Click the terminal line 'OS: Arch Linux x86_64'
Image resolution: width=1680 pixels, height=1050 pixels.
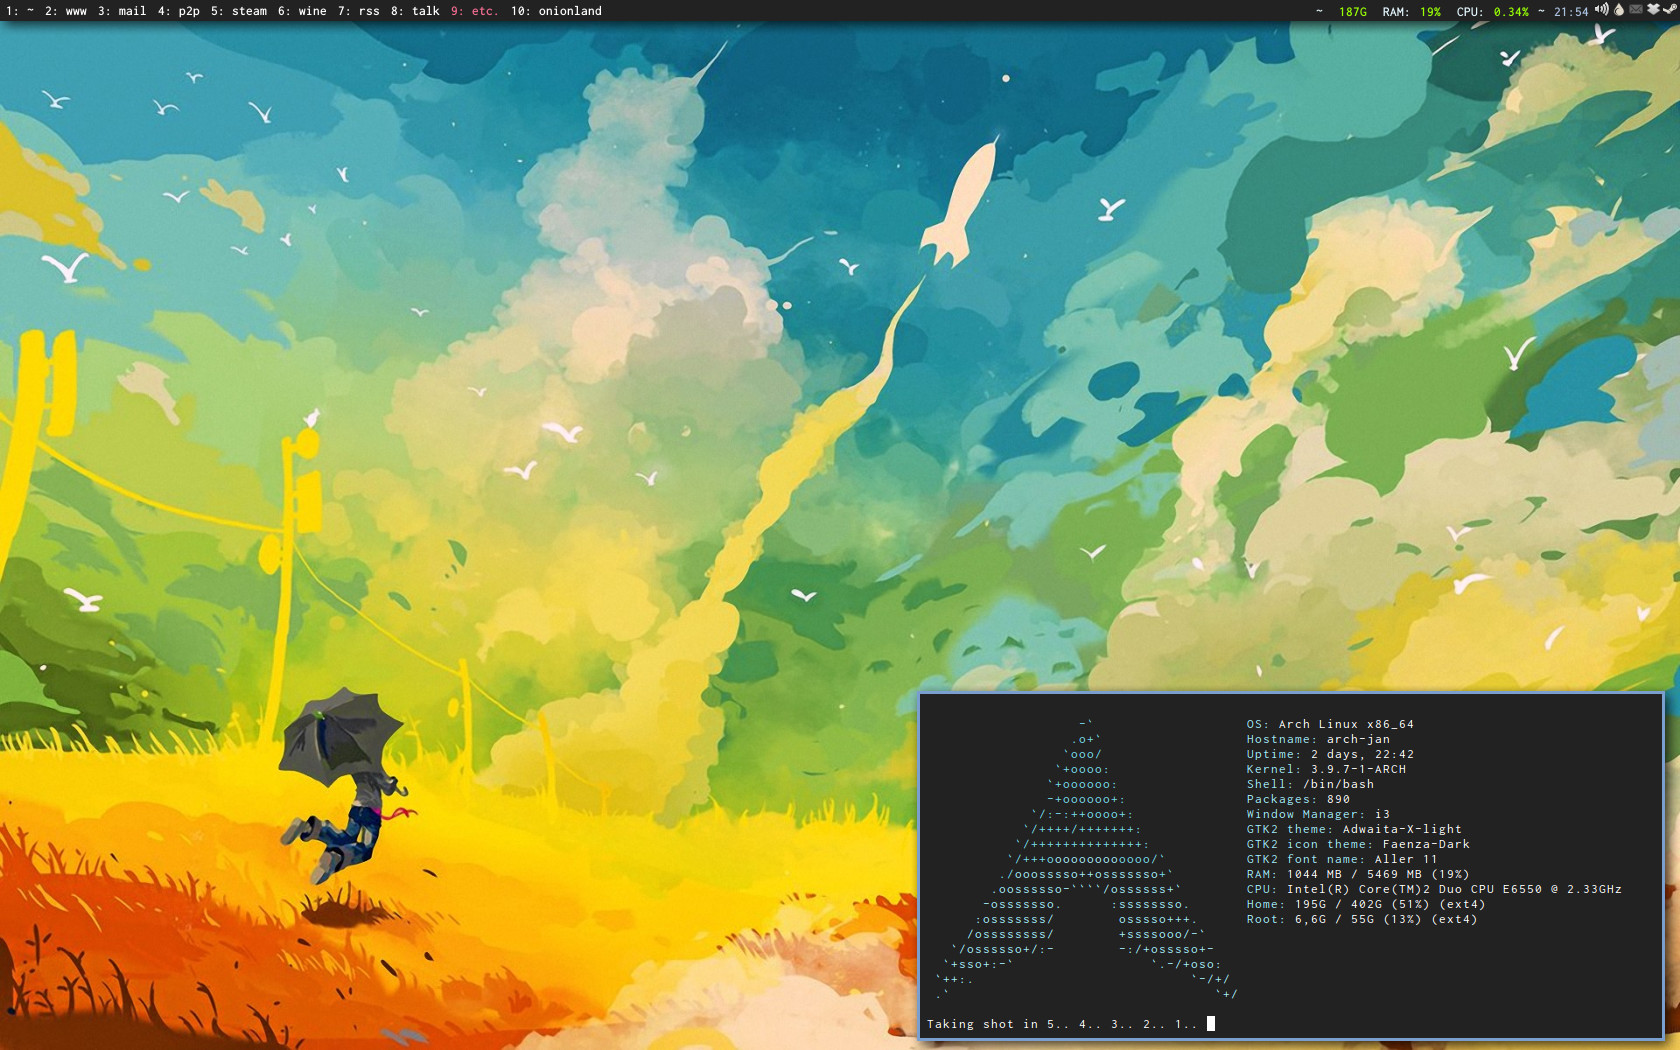click(x=1330, y=724)
